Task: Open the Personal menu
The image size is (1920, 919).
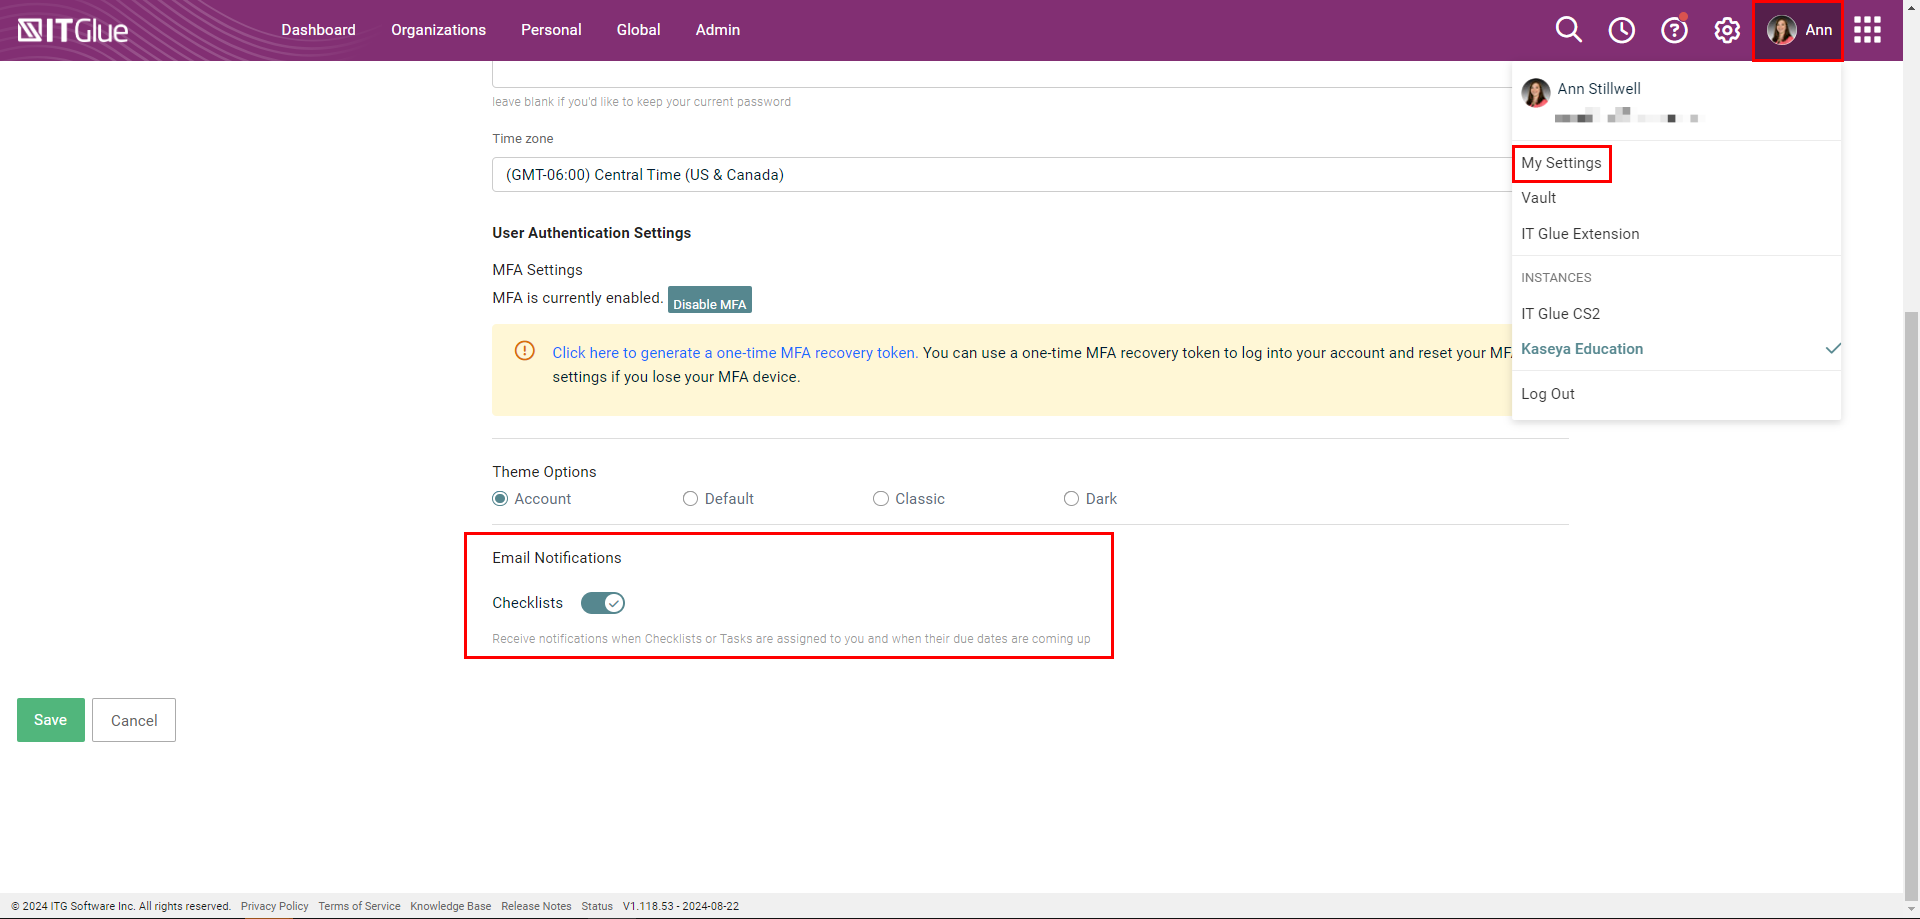Action: (551, 30)
